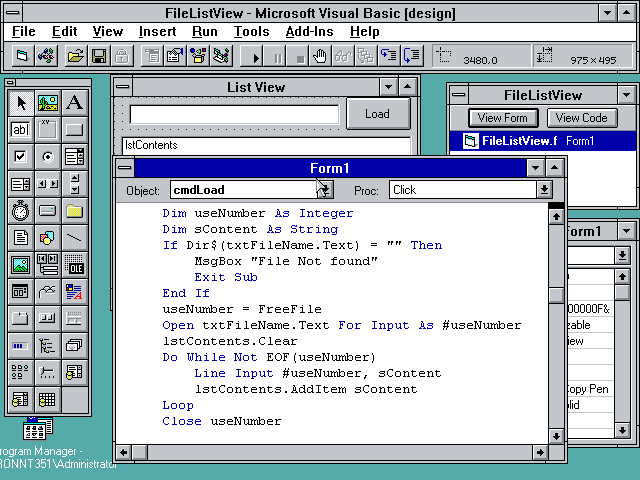The height and width of the screenshot is (480, 640).
Task: Toggle breakpoint using the hand icon
Action: [x=320, y=56]
